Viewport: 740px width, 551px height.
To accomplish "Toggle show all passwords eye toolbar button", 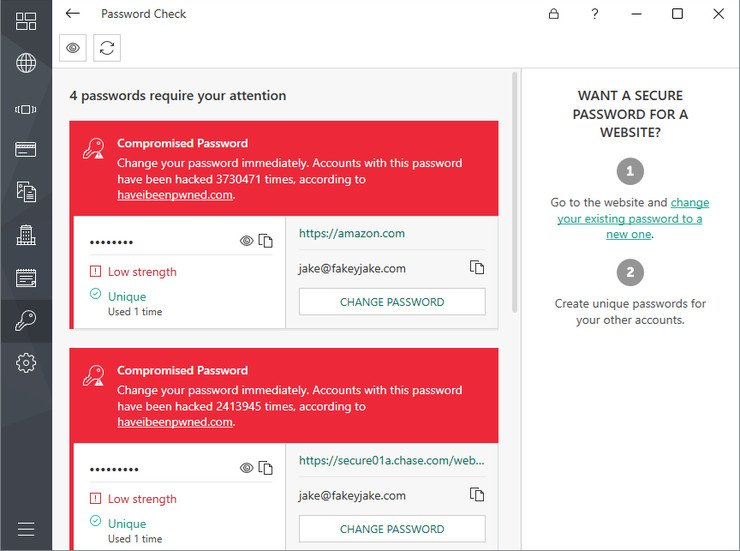I will (73, 48).
